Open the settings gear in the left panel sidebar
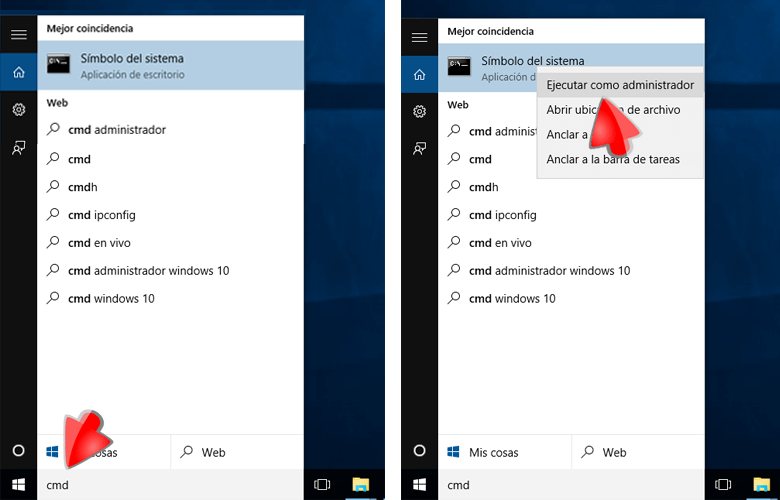Viewport: 780px width, 500px height. coord(18,109)
